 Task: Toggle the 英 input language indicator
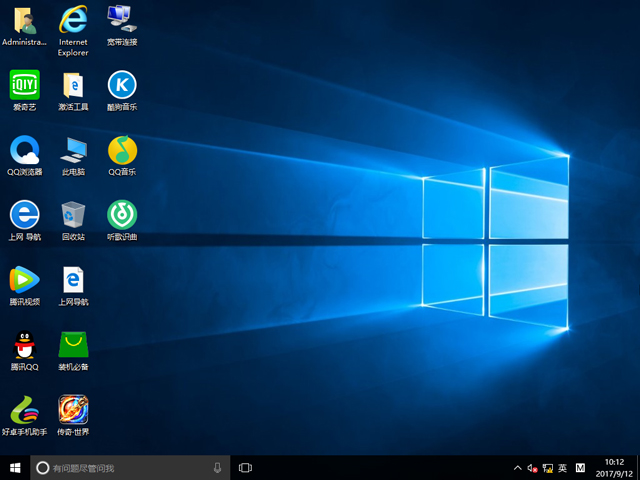click(562, 467)
